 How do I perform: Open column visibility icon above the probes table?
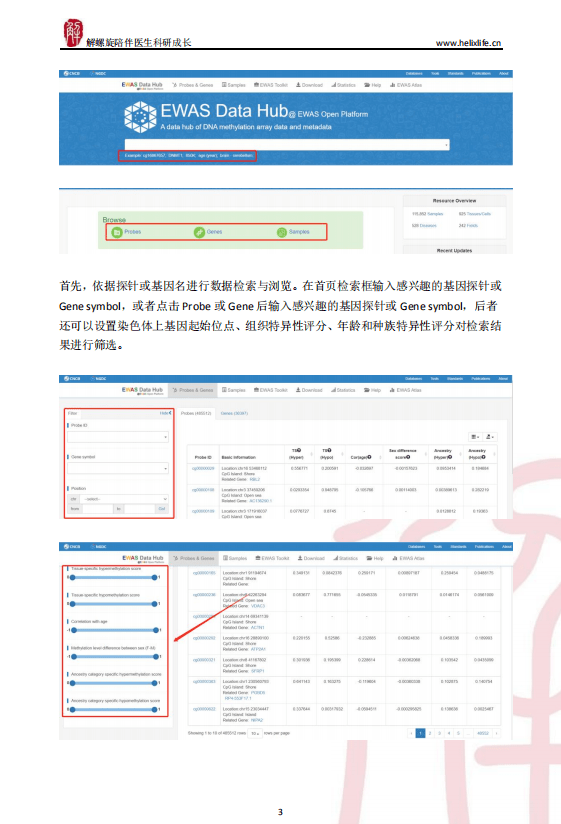pos(475,437)
